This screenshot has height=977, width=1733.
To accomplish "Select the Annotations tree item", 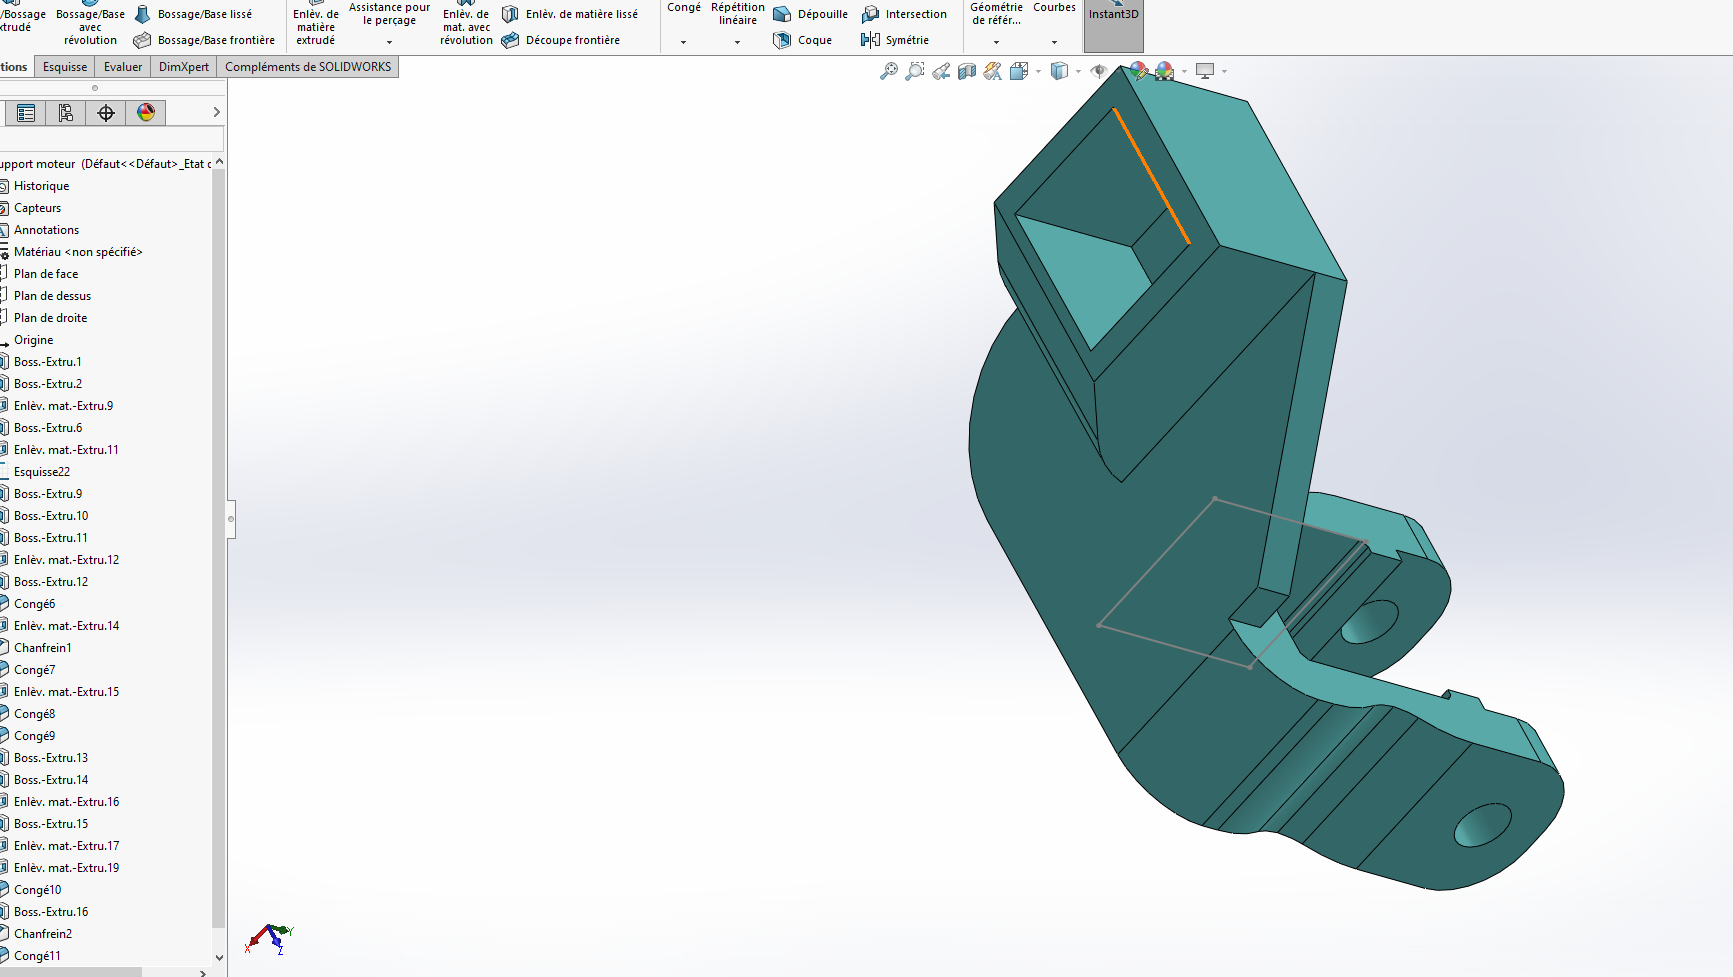I will pyautogui.click(x=46, y=230).
